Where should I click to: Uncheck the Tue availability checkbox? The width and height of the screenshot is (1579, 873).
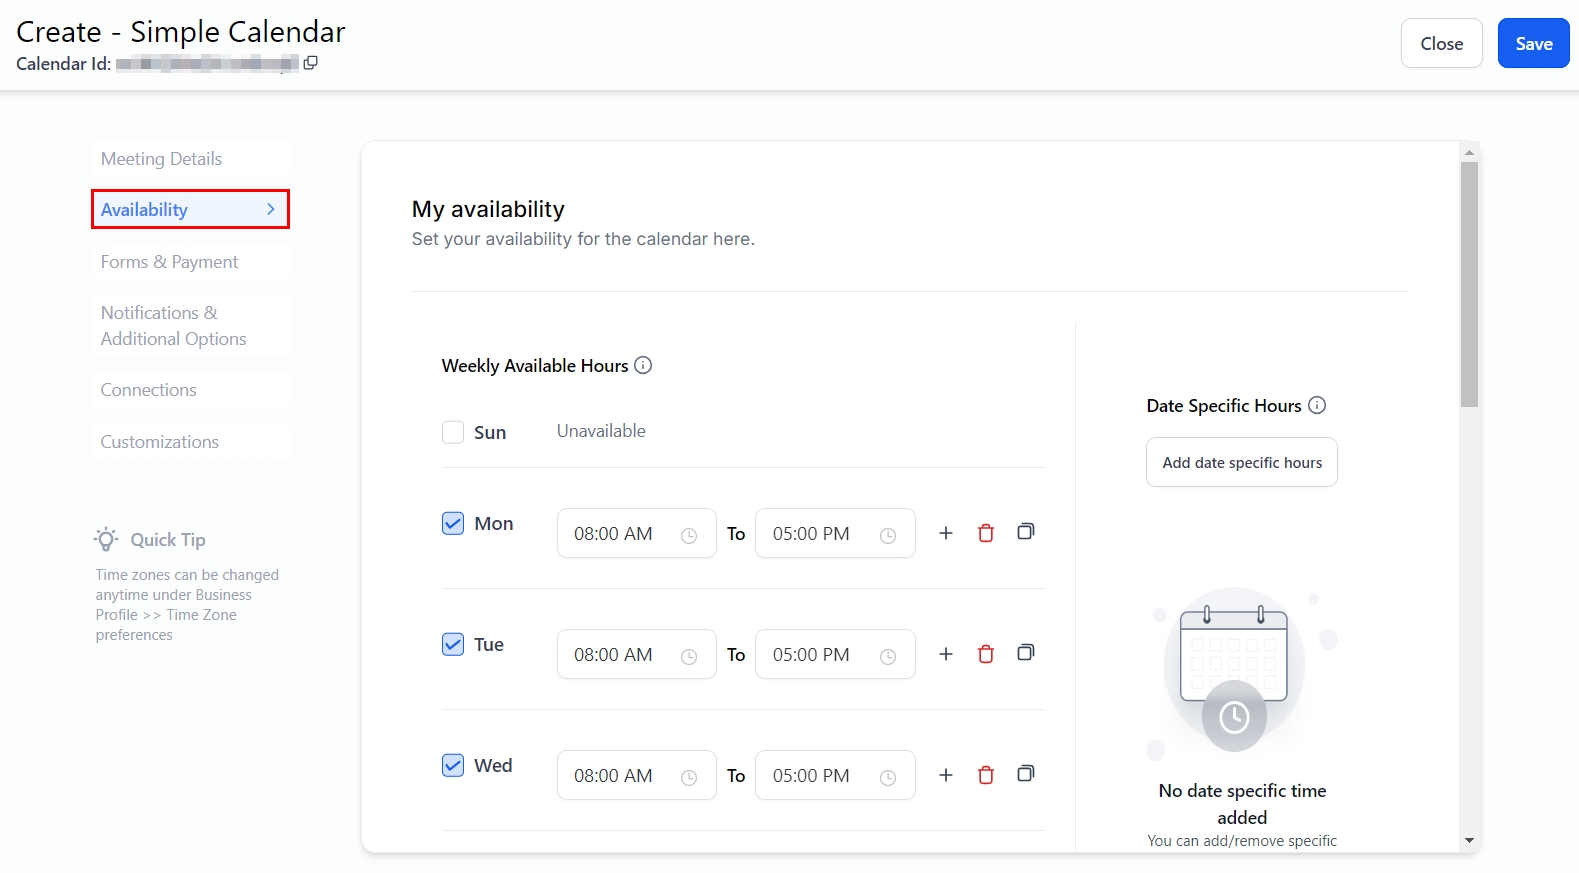coord(453,644)
